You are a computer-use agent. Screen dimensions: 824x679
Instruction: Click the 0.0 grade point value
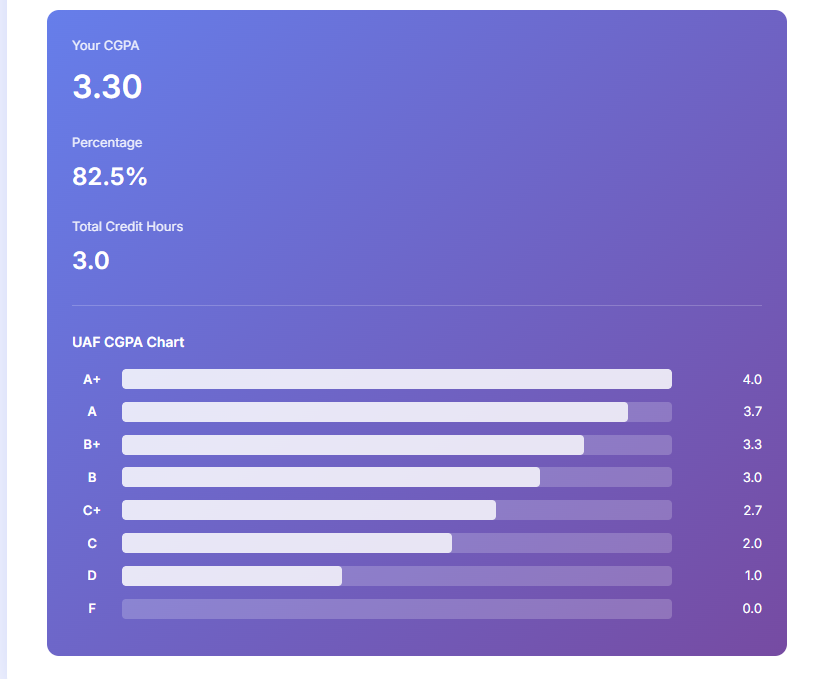[x=751, y=608]
